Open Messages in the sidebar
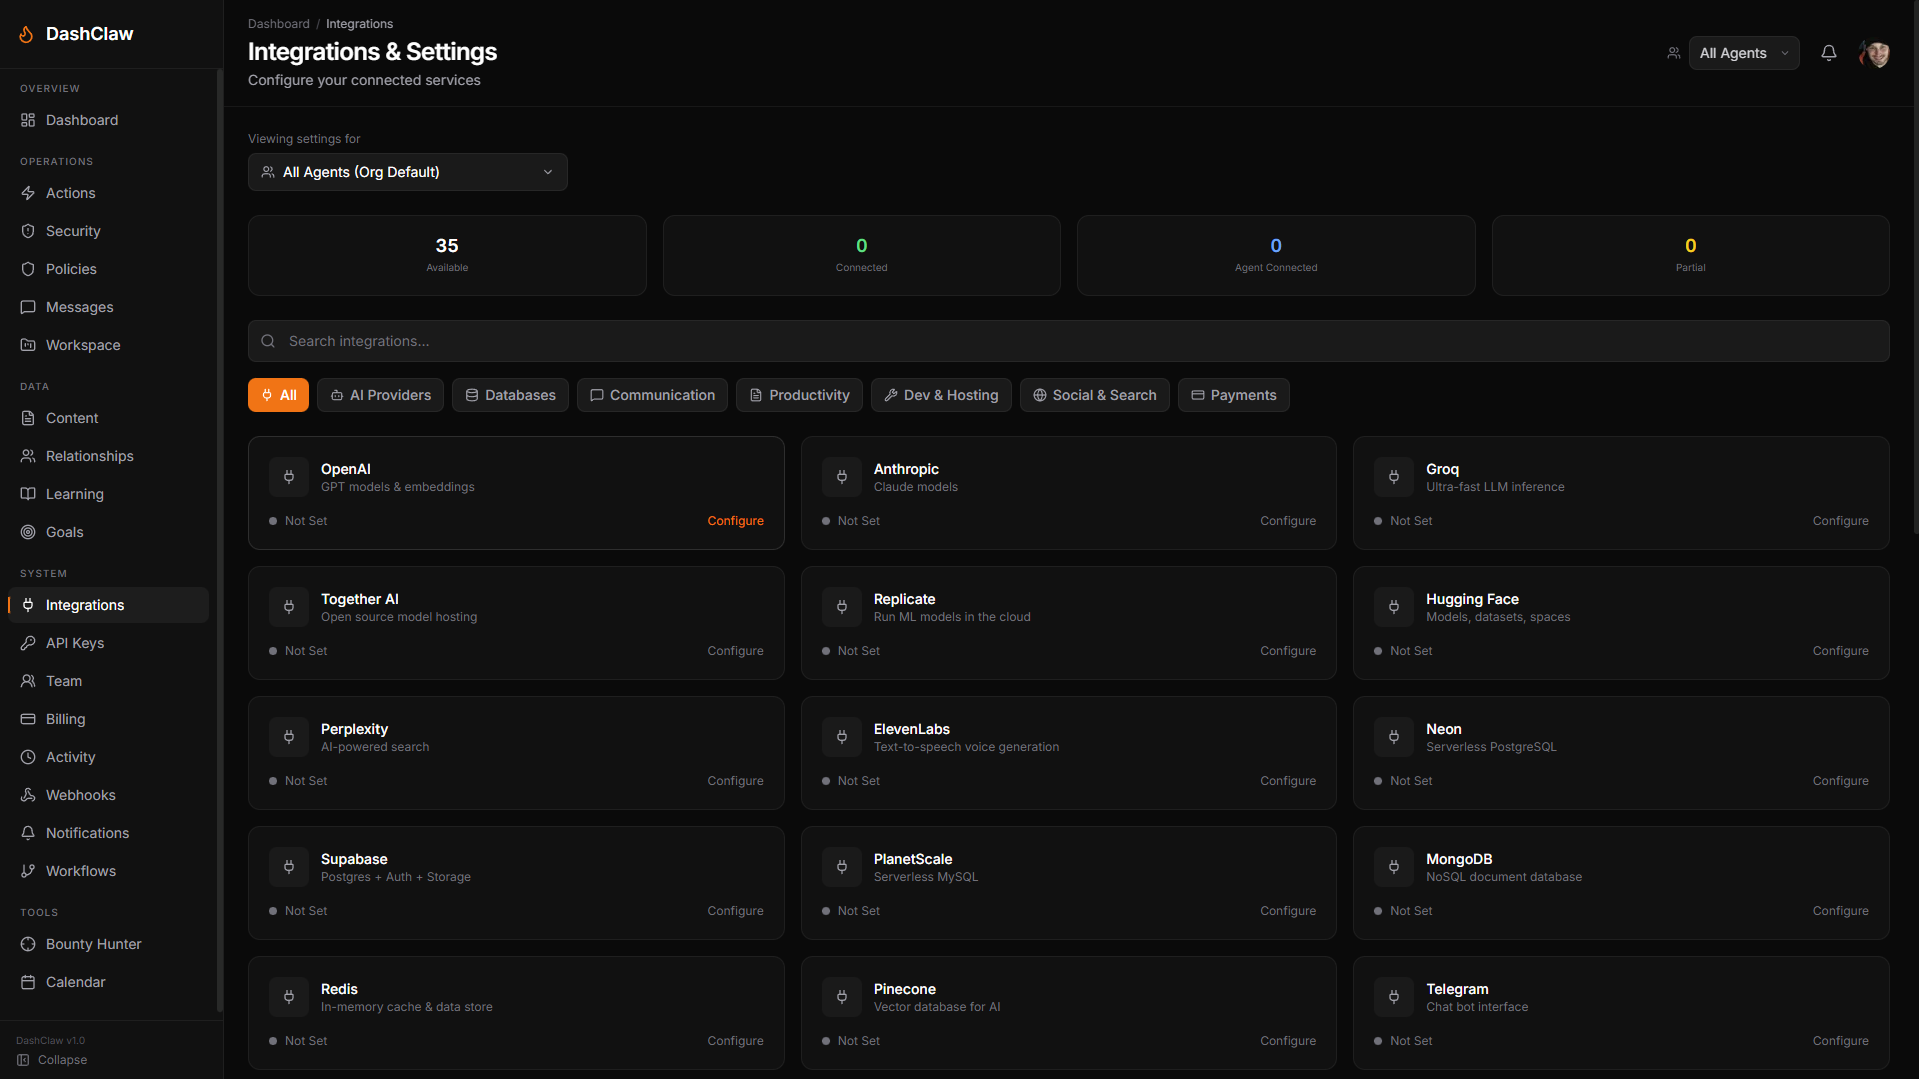 [x=108, y=307]
